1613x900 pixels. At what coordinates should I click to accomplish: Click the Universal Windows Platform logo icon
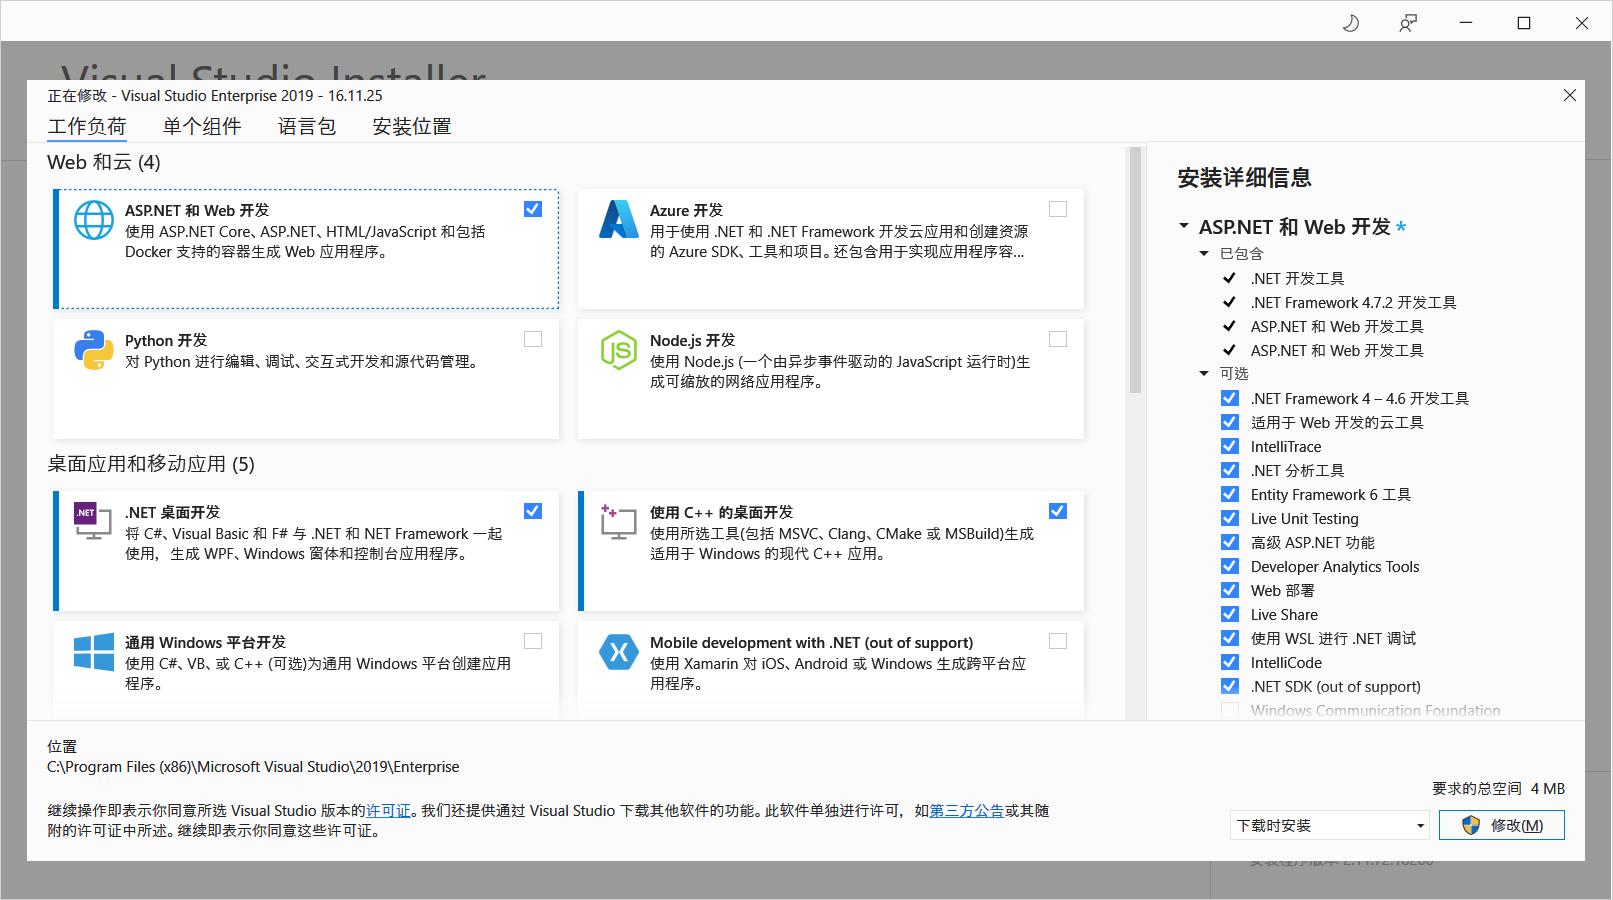(x=94, y=652)
